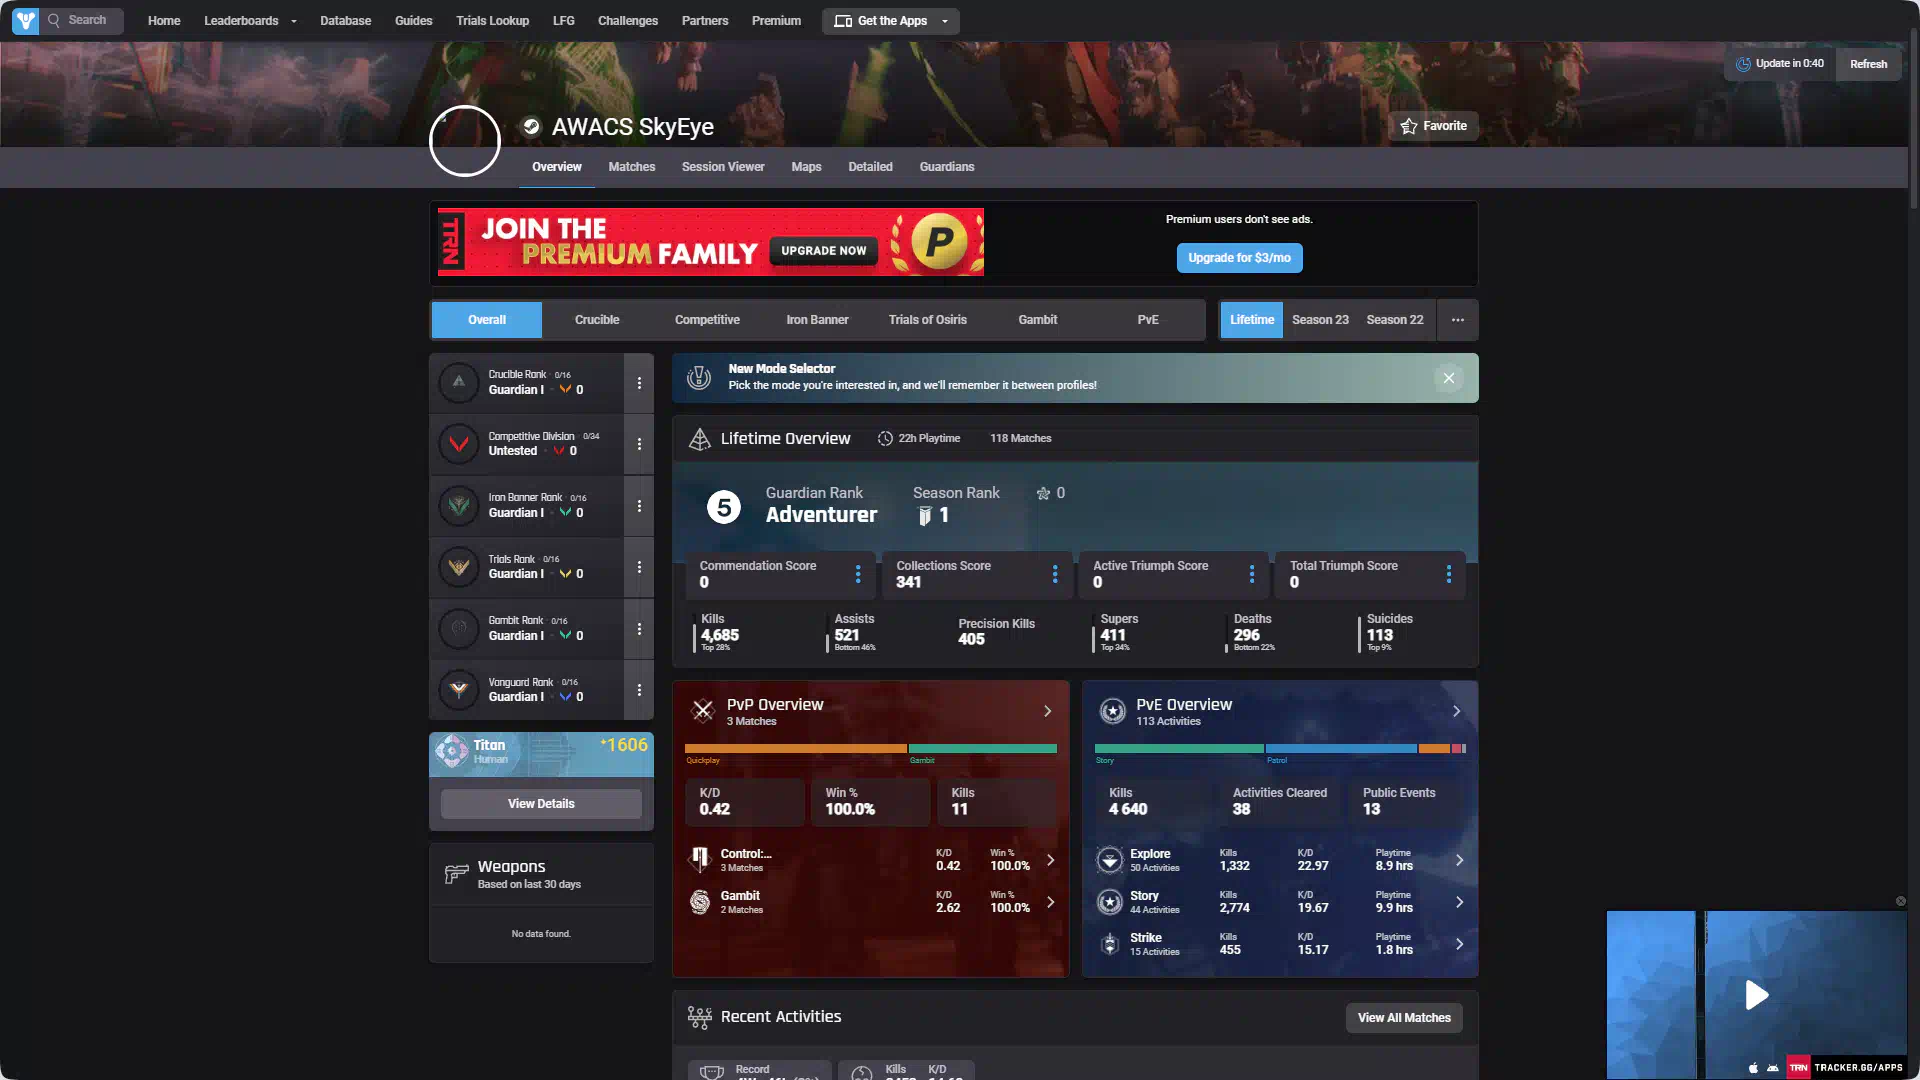Click the Premium nav link
The height and width of the screenshot is (1080, 1920).
pos(776,21)
